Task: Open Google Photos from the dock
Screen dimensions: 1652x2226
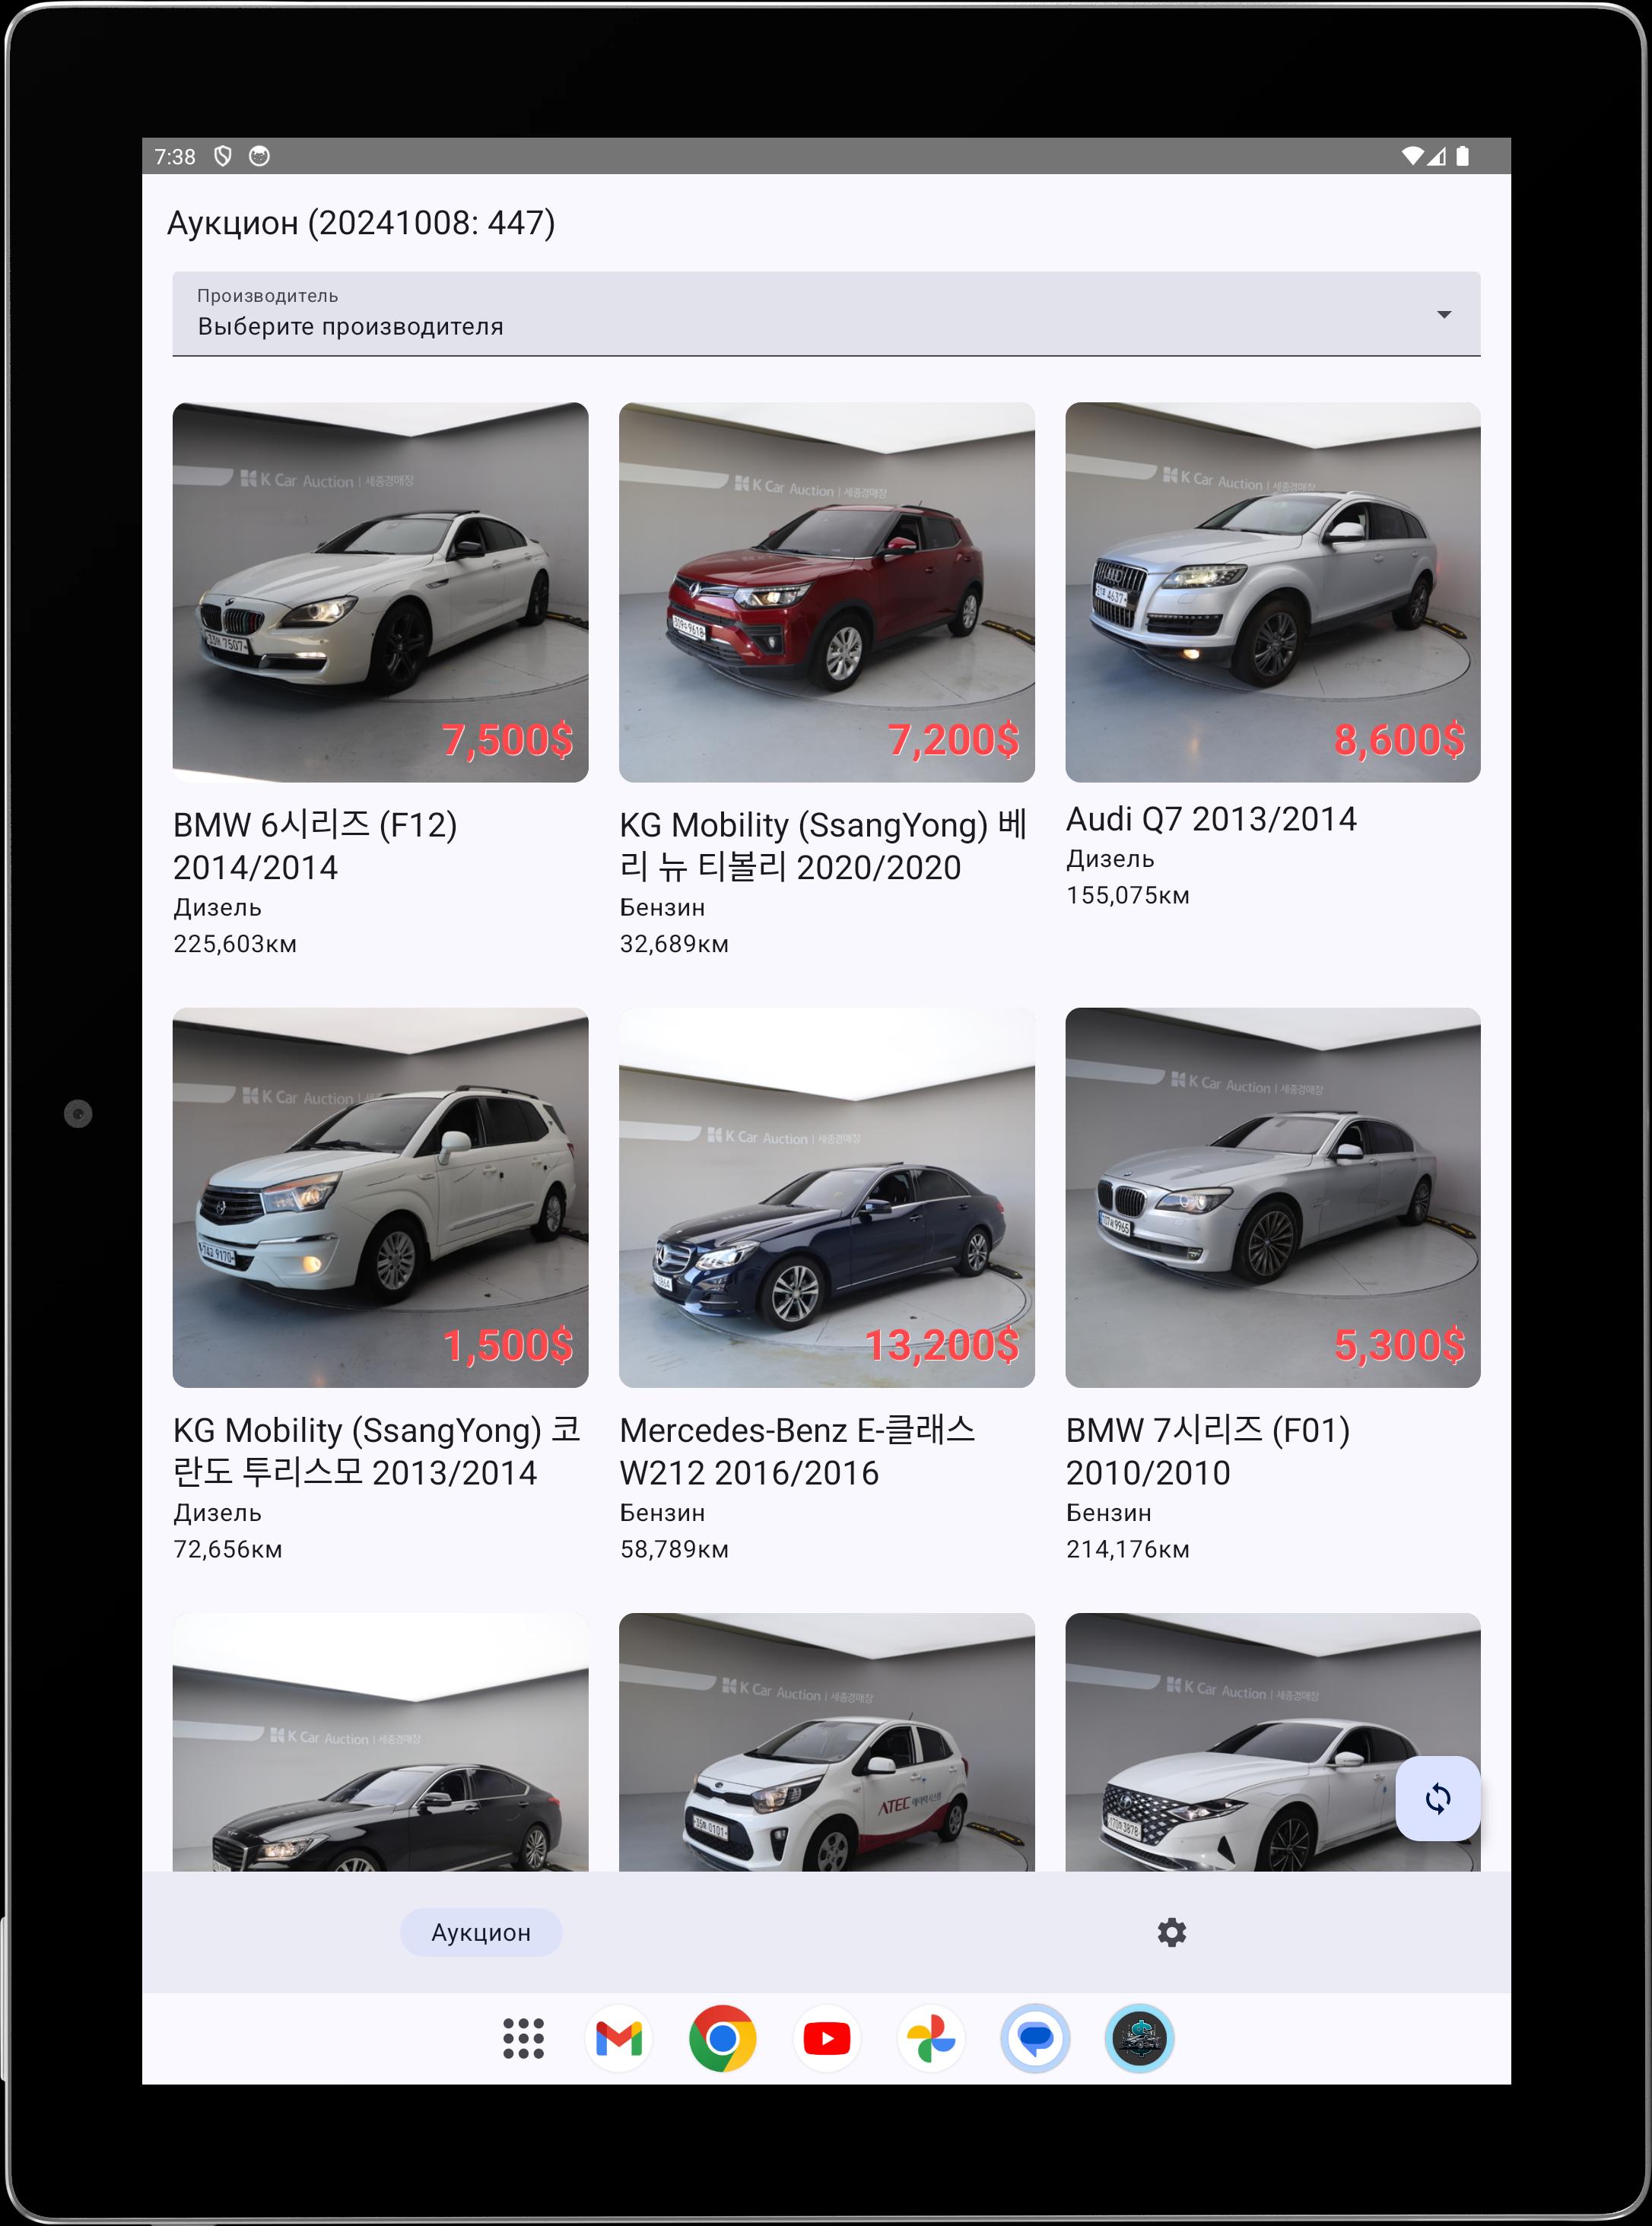Action: point(930,2038)
